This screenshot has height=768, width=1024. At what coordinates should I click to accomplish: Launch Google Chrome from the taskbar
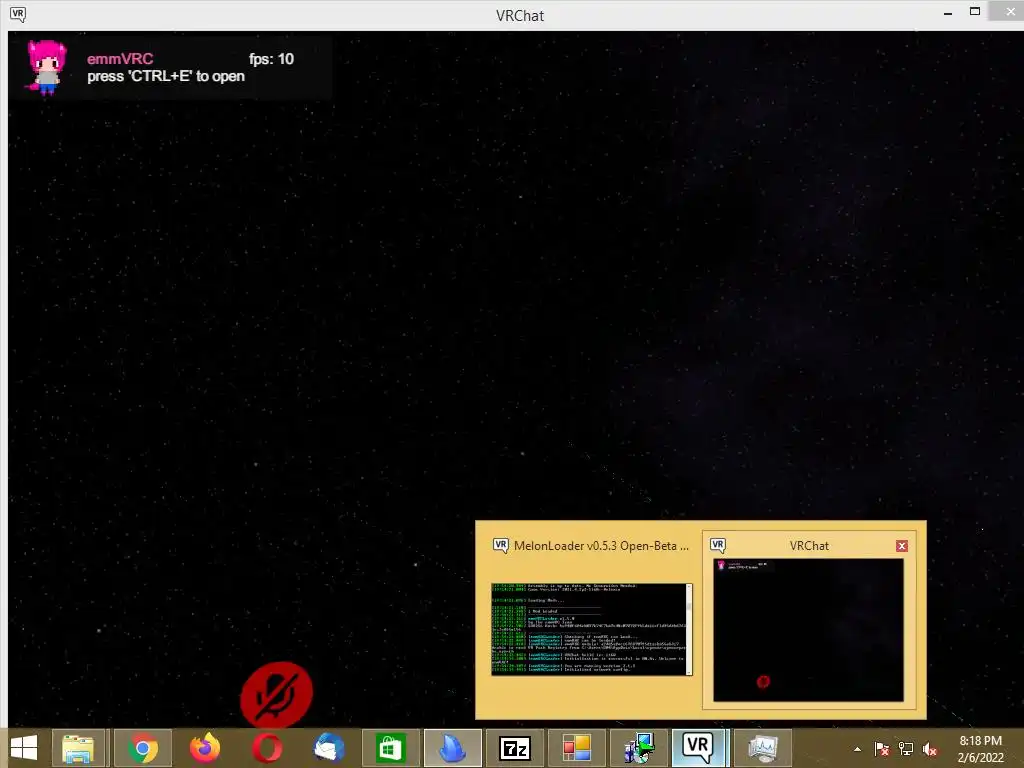click(x=143, y=748)
